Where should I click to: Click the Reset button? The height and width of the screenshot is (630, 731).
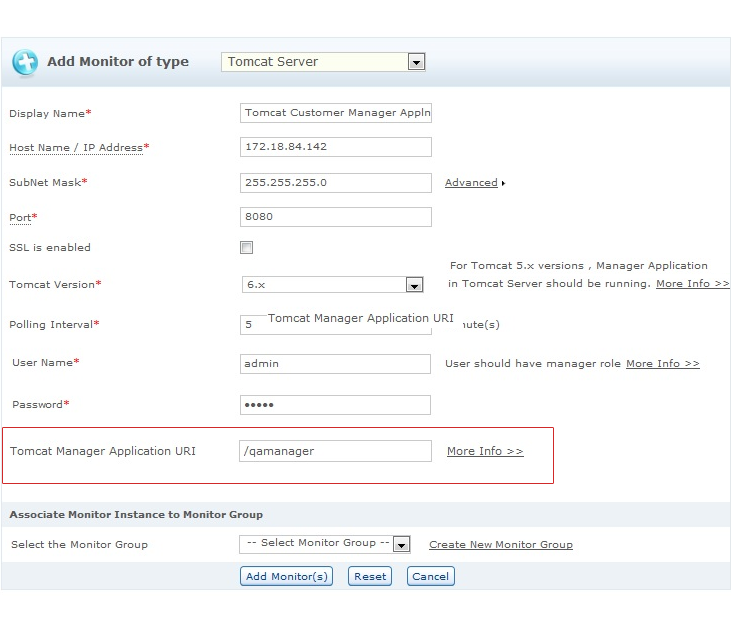coord(370,576)
